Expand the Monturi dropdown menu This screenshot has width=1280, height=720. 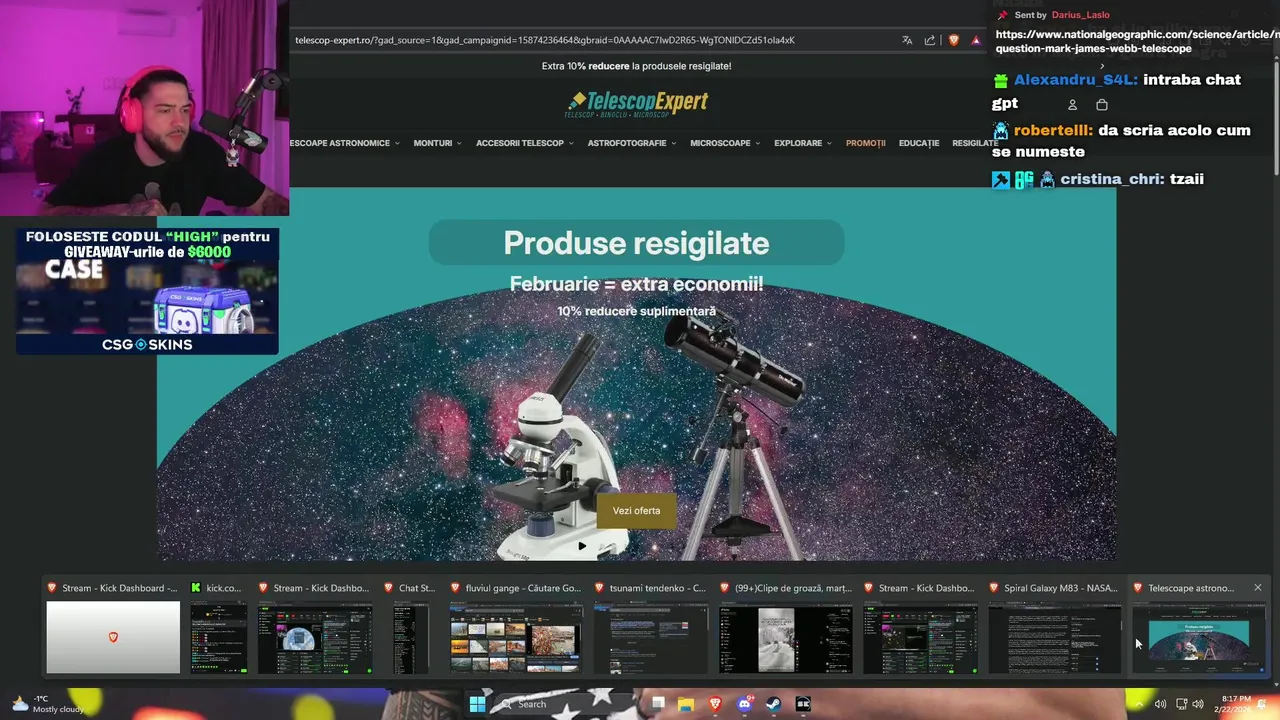coord(438,143)
